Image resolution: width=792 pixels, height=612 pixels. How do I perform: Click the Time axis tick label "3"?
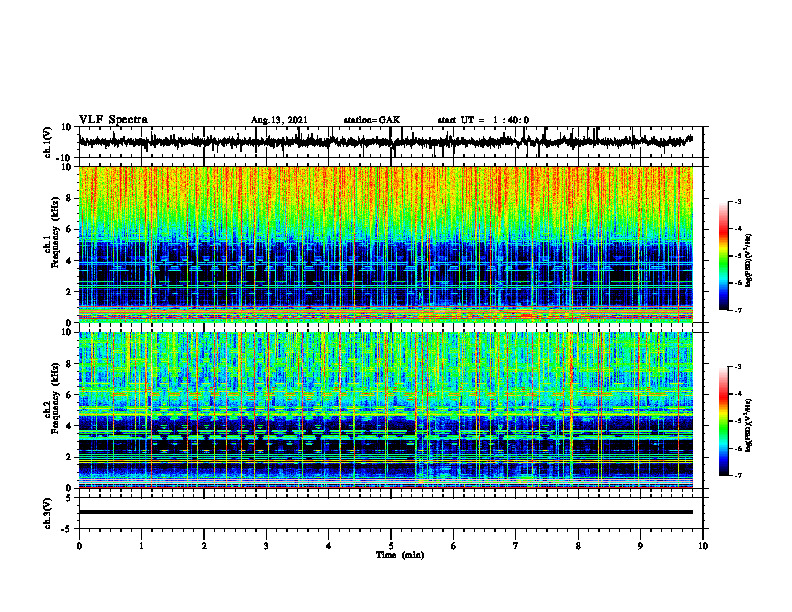pos(266,546)
